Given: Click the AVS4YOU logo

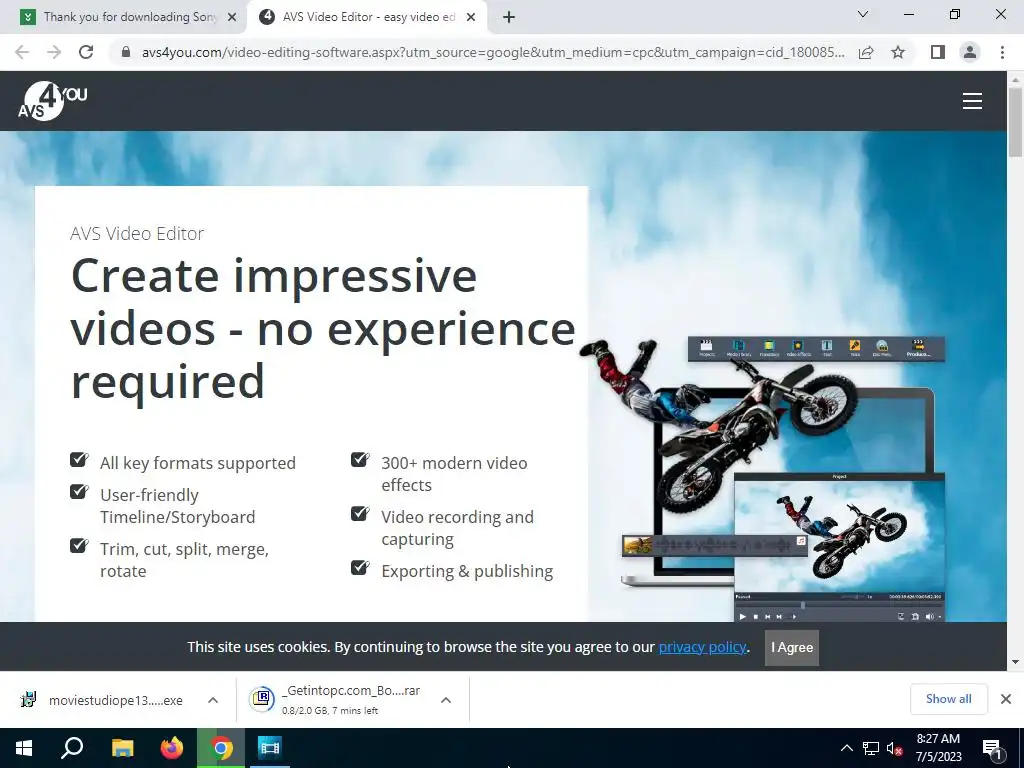Looking at the screenshot, I should (x=52, y=101).
